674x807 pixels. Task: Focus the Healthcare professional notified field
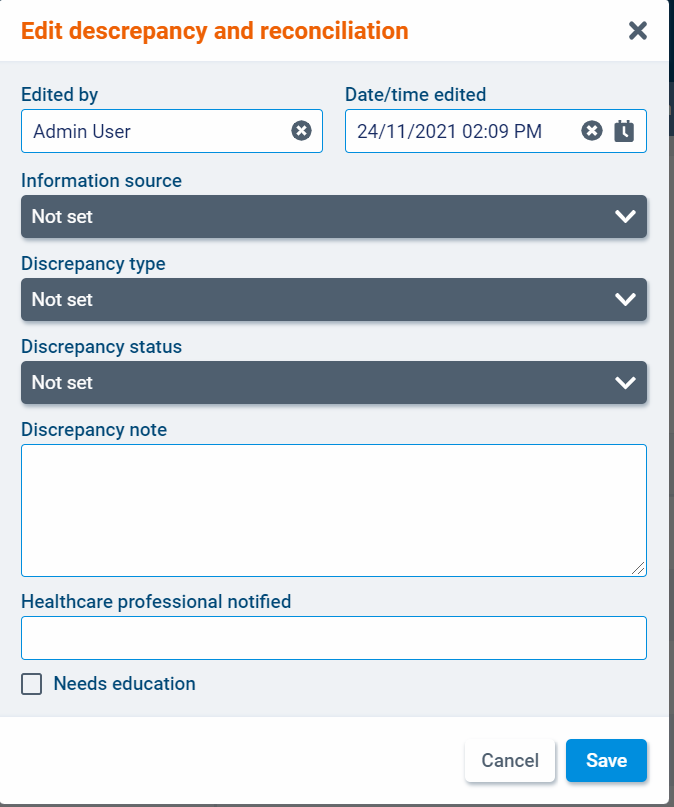coord(333,638)
